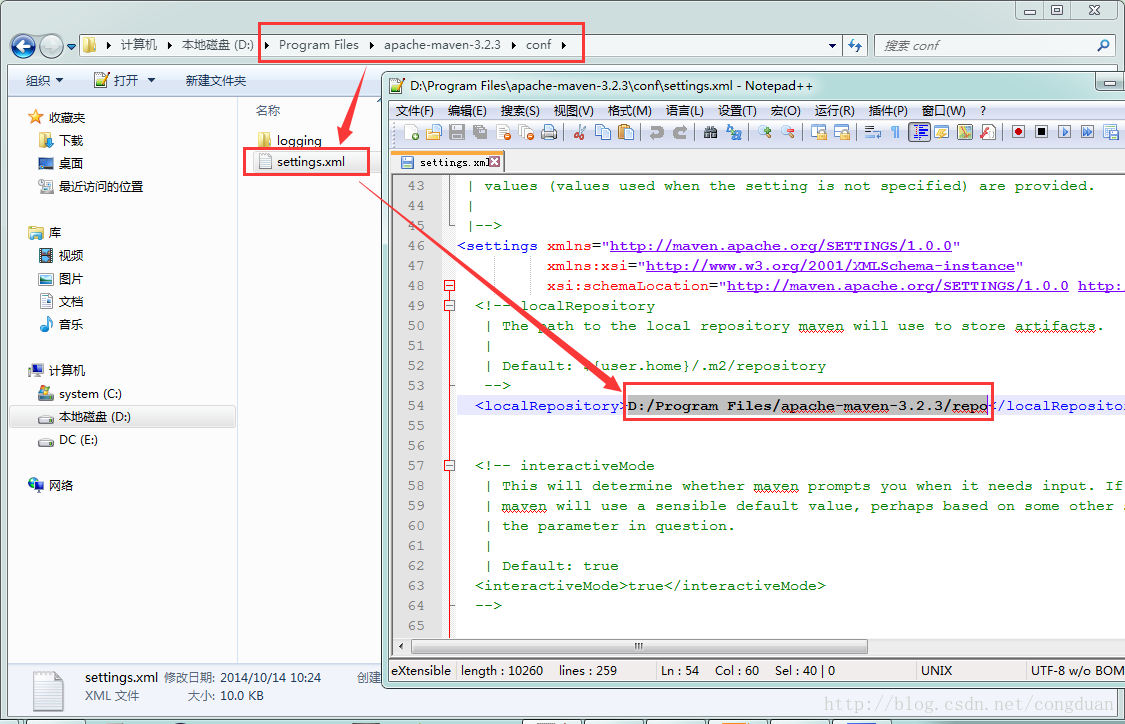This screenshot has height=724, width=1125.
Task: Open the 文件(F) menu
Action: tap(415, 111)
